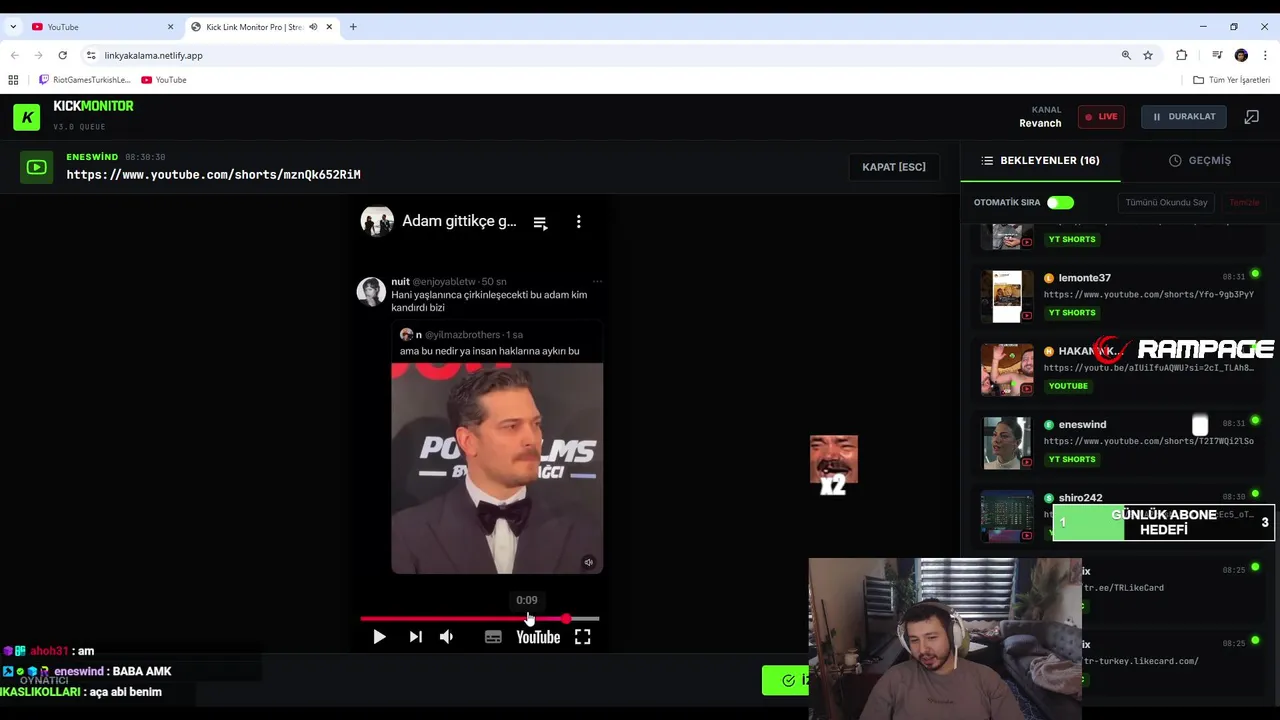Viewport: 1280px width, 720px height.
Task: Open a new browser tab
Action: point(353,27)
